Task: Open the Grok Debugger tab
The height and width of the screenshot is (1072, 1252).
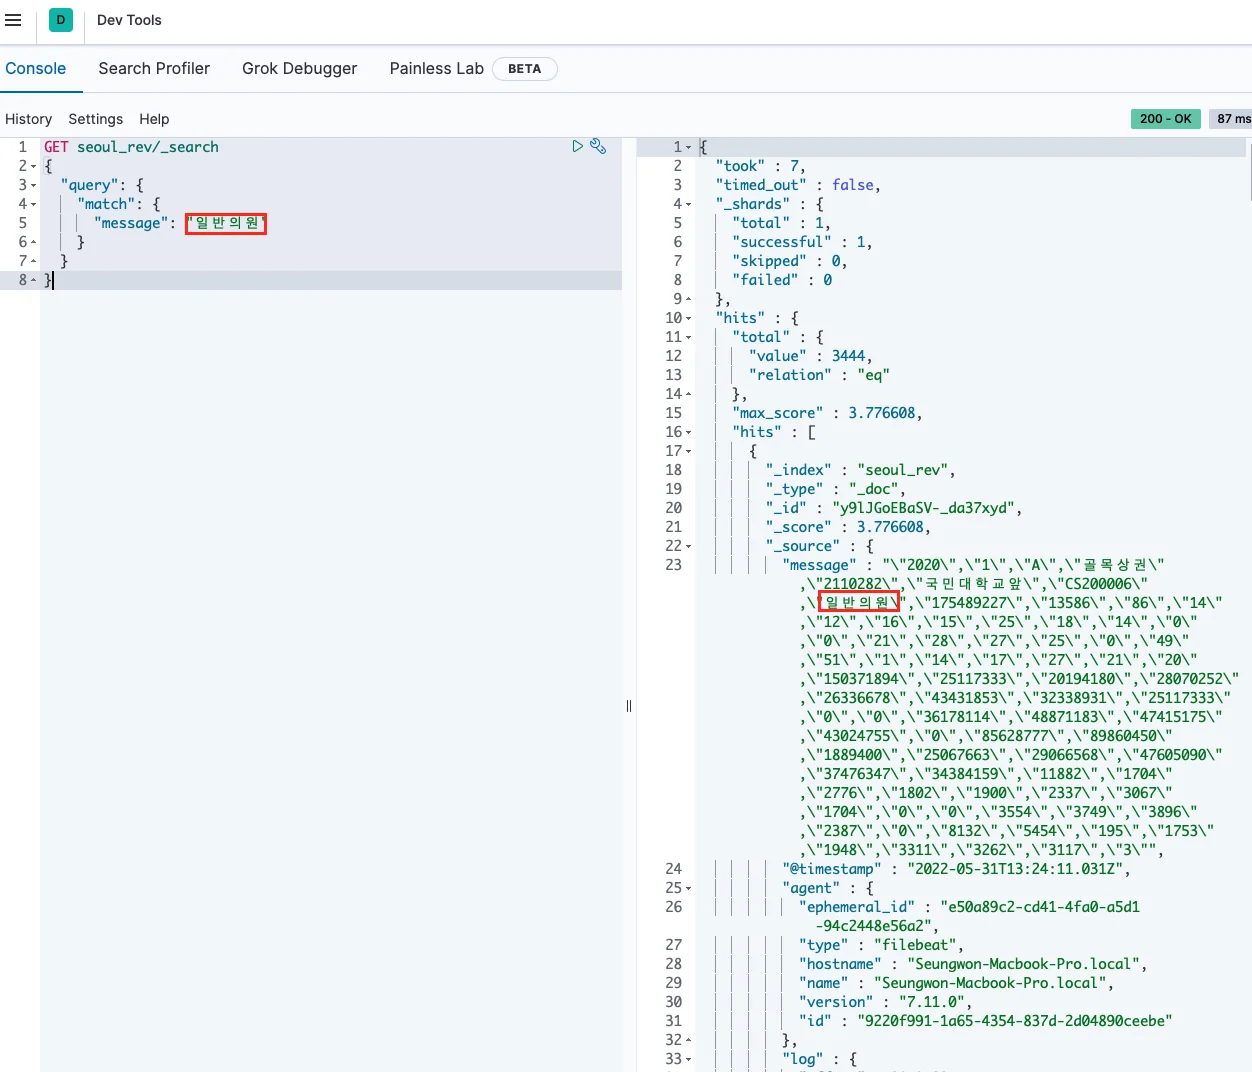Action: 299,69
